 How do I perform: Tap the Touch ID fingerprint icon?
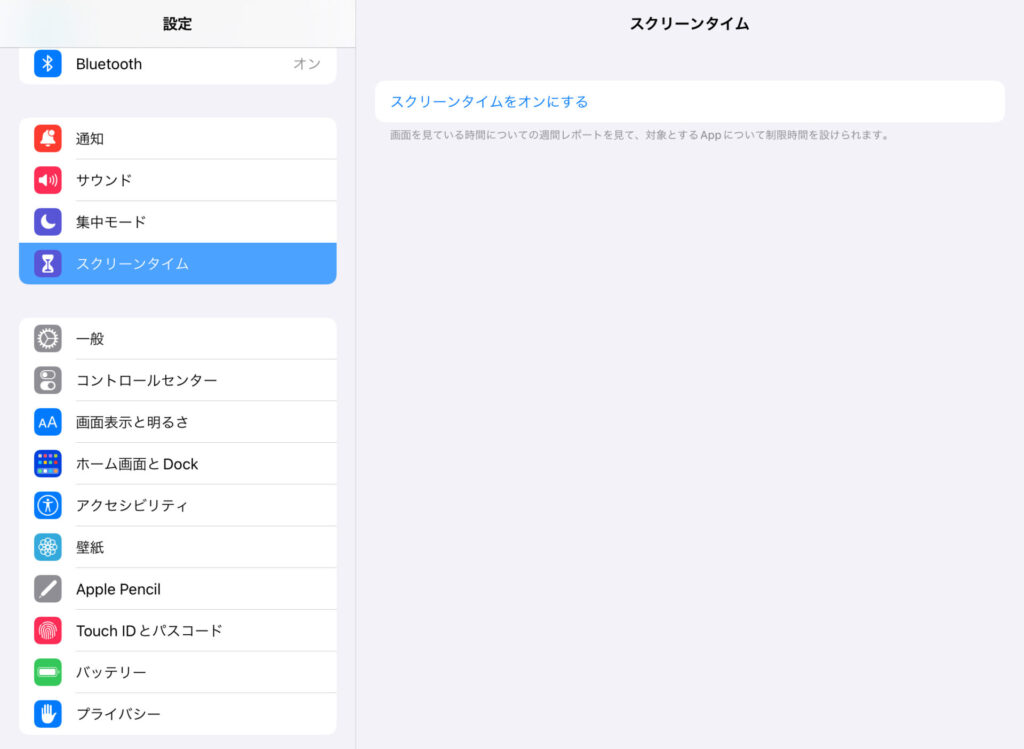coord(48,631)
